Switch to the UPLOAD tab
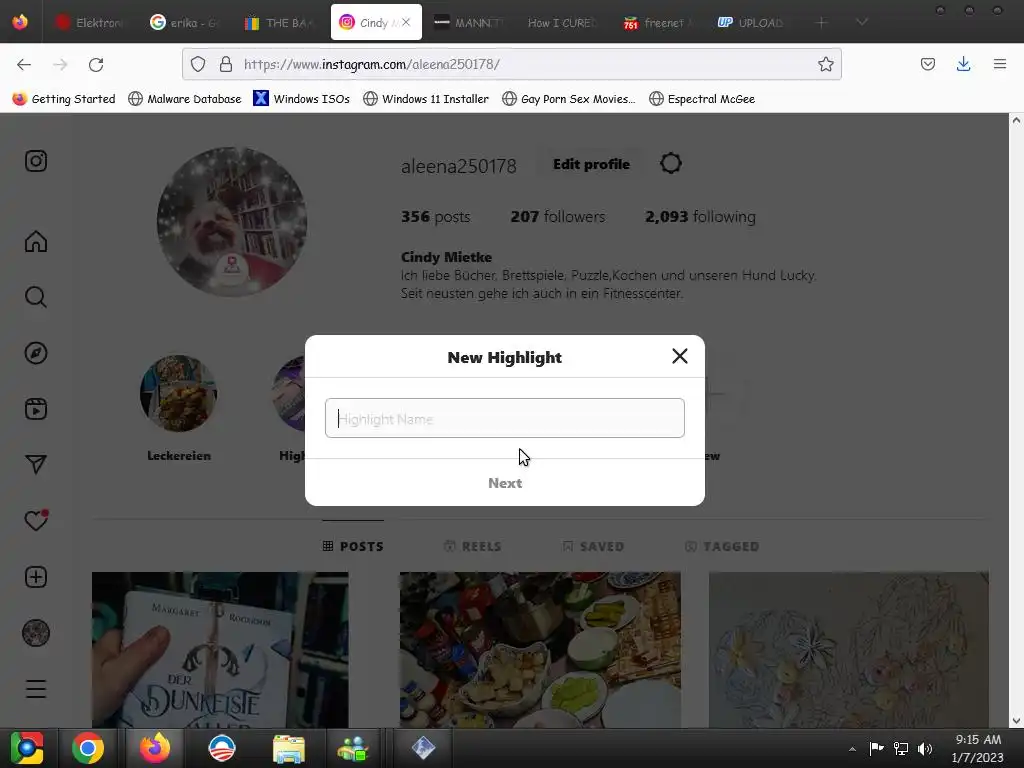The width and height of the screenshot is (1024, 768). [751, 22]
